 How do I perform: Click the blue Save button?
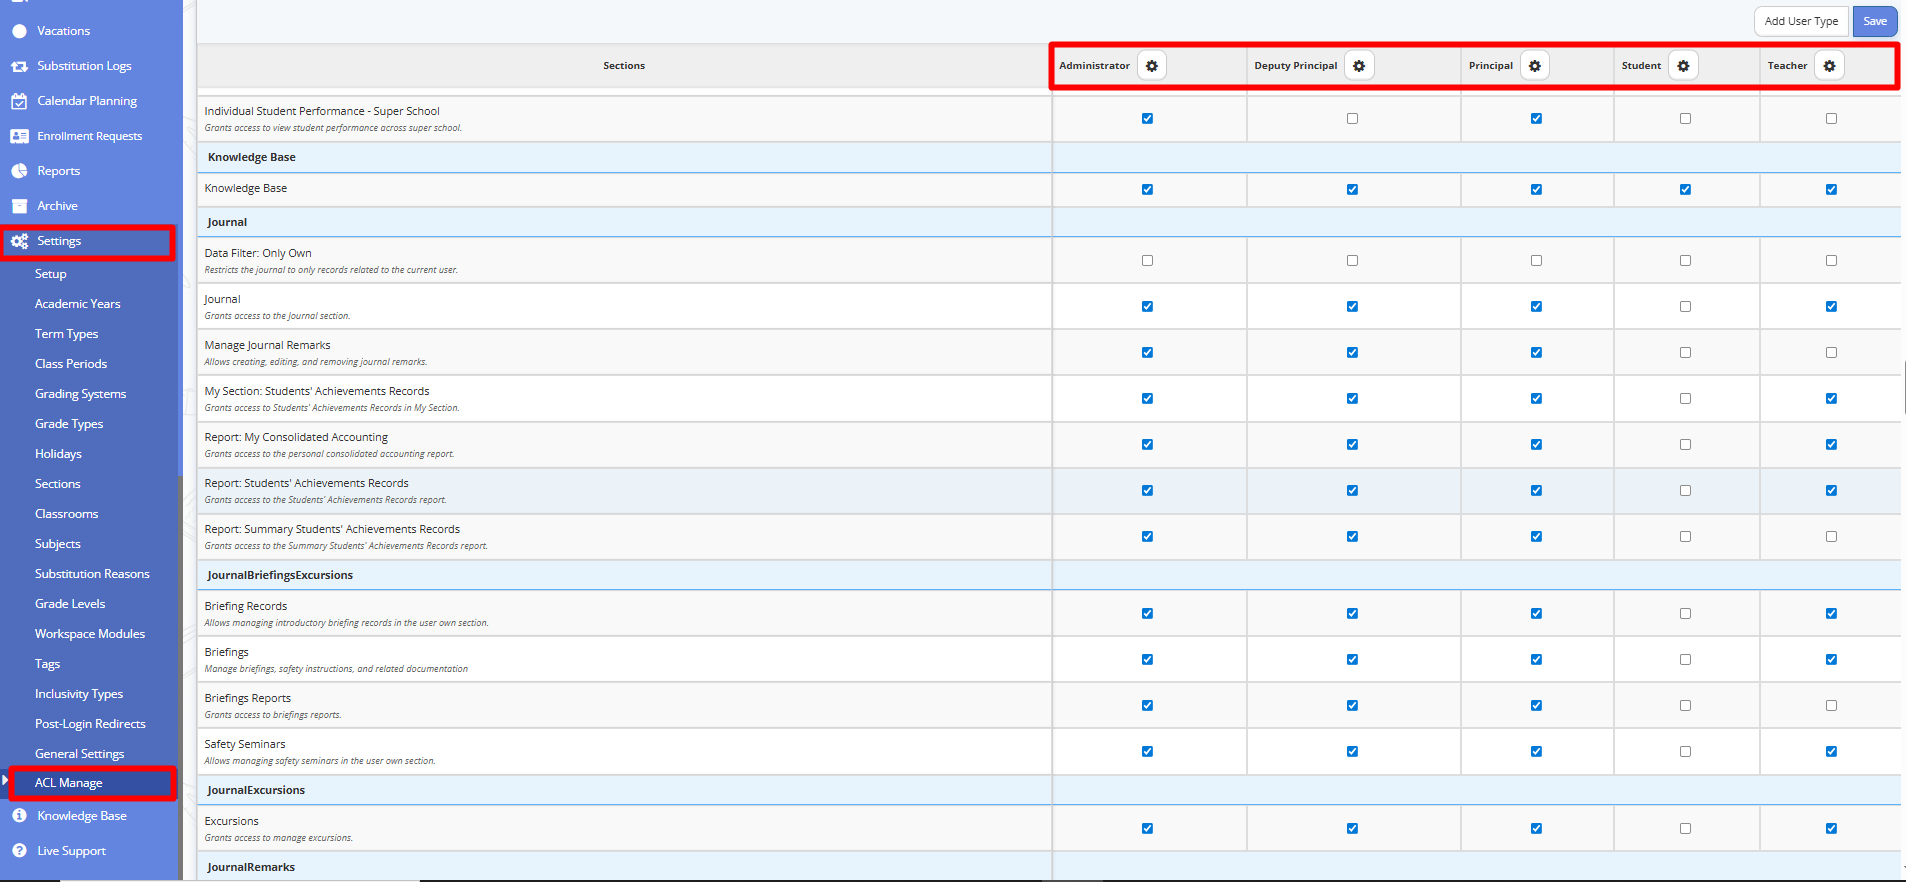(1874, 21)
